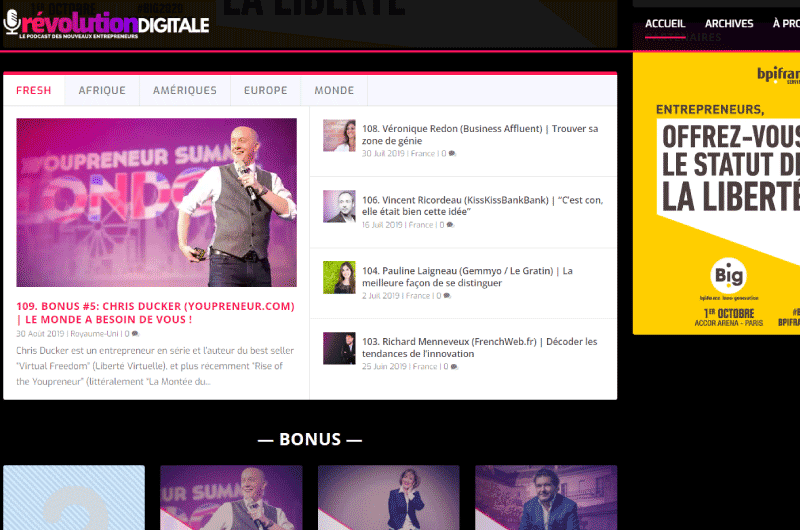Click comment icon on Pauline Laigneau episode
800x530 pixels.
pos(447,296)
